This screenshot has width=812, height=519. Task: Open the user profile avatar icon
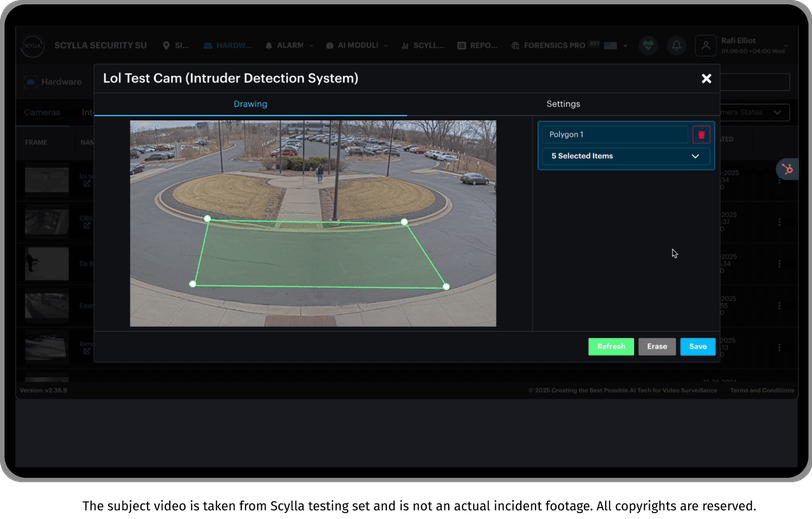tap(705, 46)
